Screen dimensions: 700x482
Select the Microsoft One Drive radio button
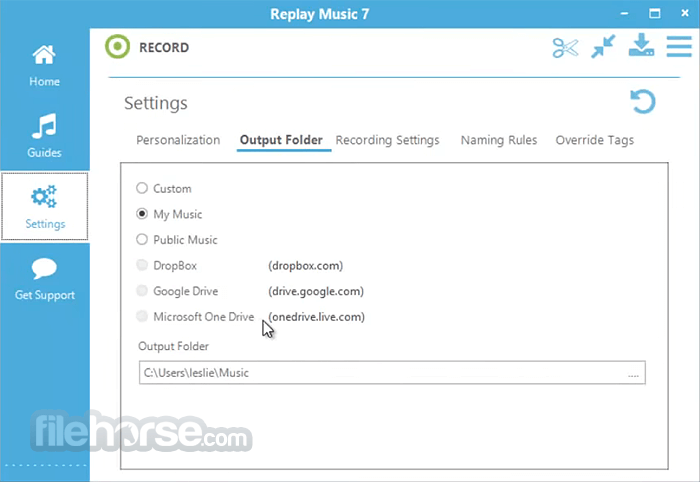pos(142,316)
